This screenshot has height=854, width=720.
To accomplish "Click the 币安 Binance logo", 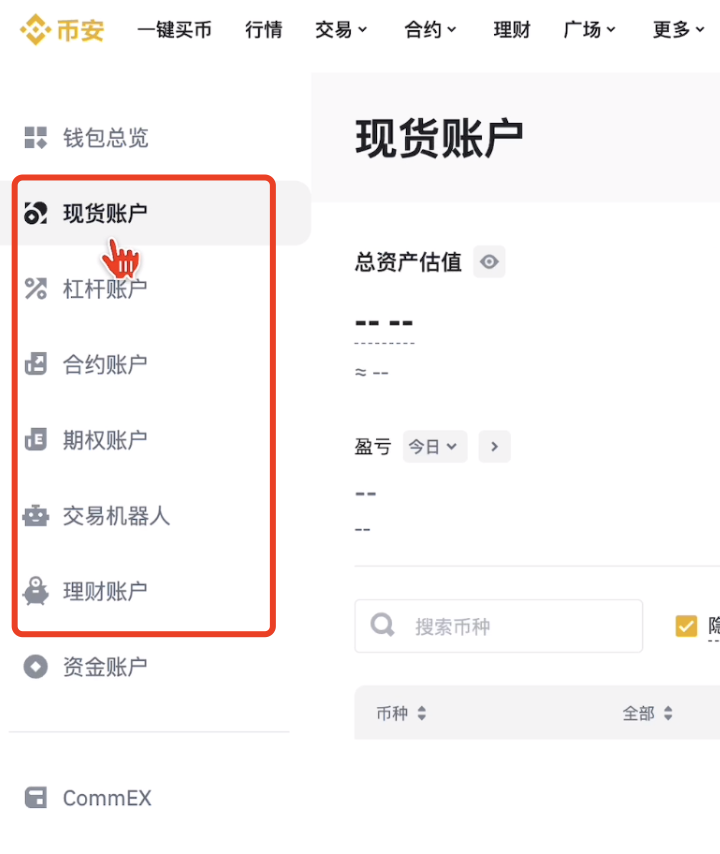I will point(62,29).
